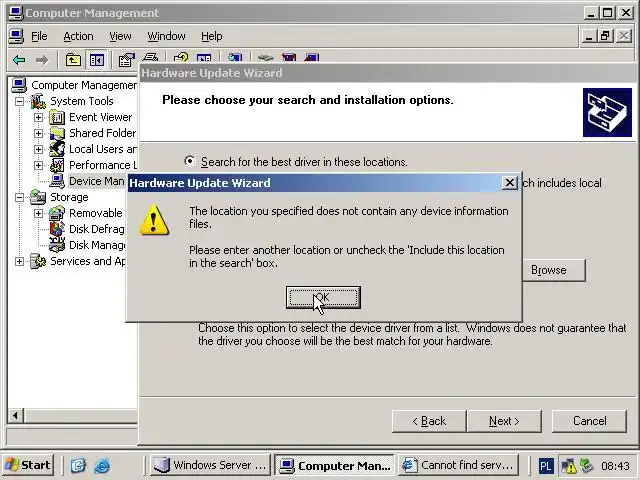Viewport: 640px width, 480px height.
Task: Click the 08:43 clock in the tray
Action: click(615, 465)
